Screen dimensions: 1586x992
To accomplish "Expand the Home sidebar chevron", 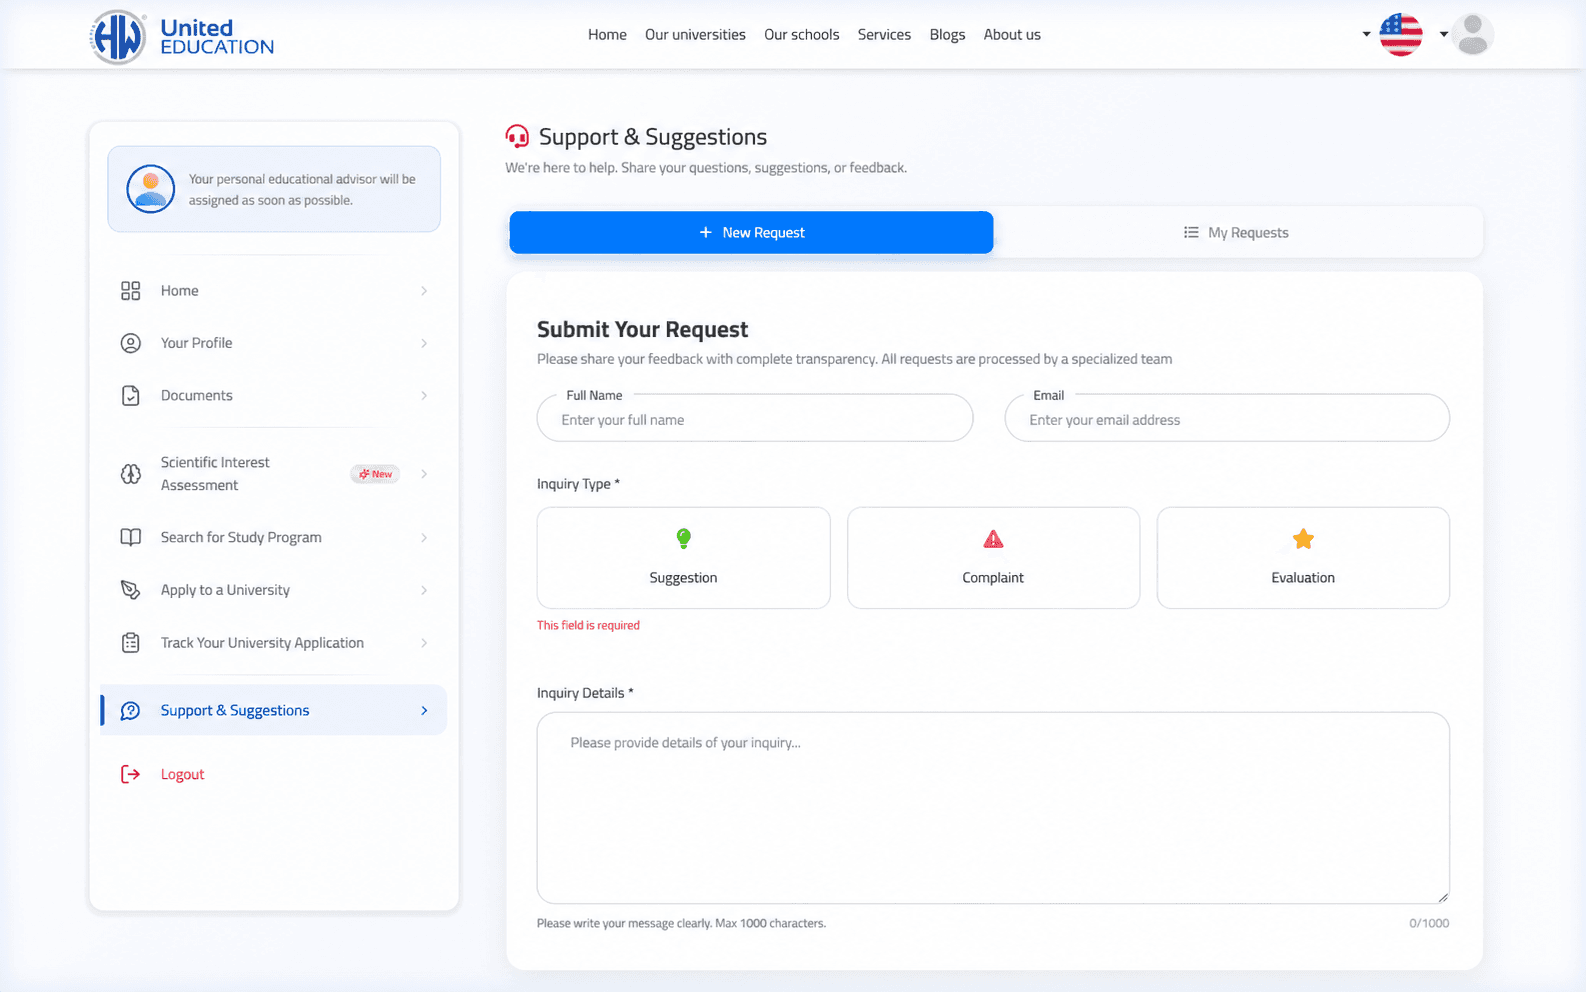I will coord(424,291).
